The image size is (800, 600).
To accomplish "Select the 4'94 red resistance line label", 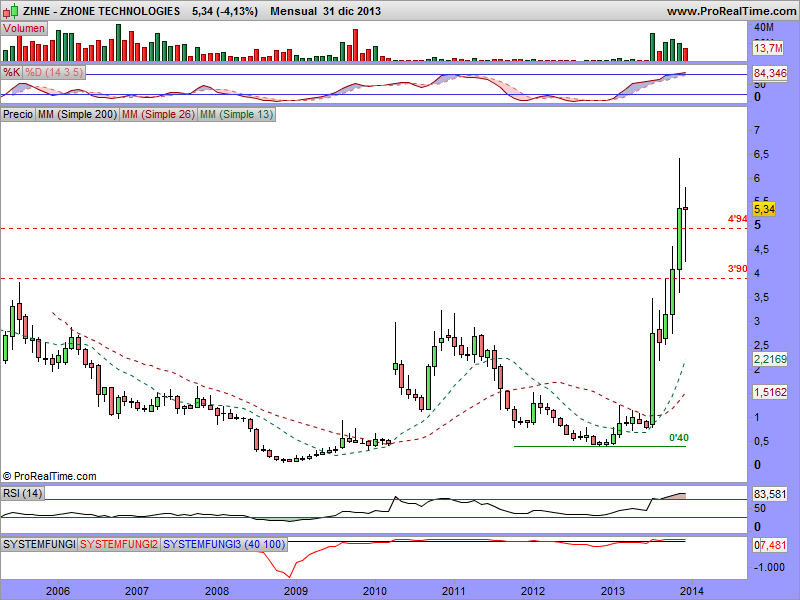I will (737, 218).
